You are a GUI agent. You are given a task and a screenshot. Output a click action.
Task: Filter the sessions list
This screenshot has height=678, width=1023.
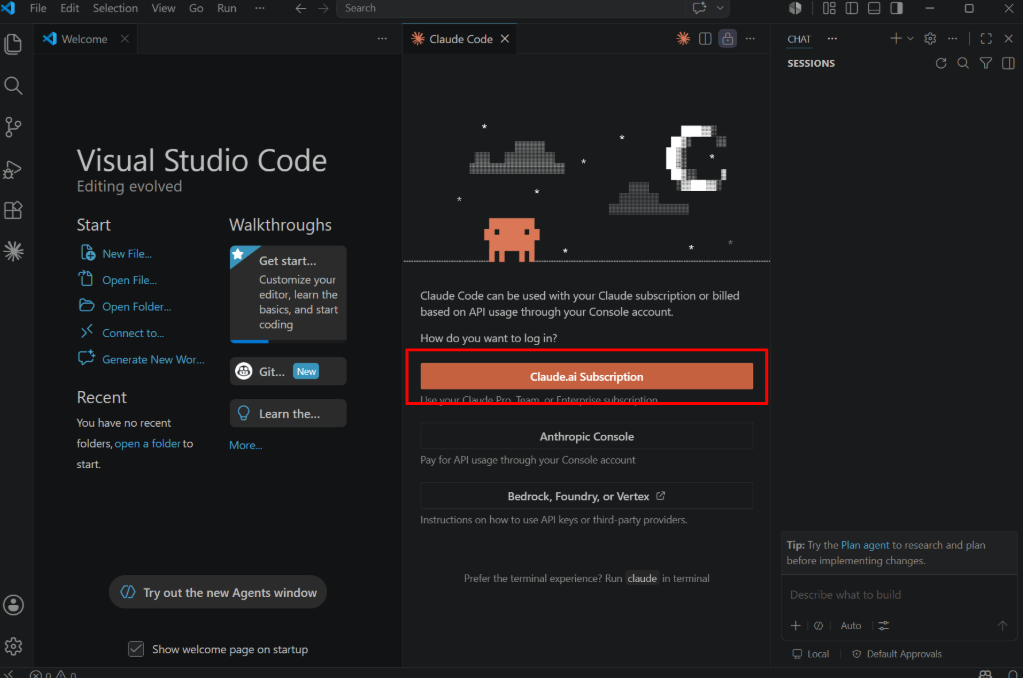[x=986, y=63]
